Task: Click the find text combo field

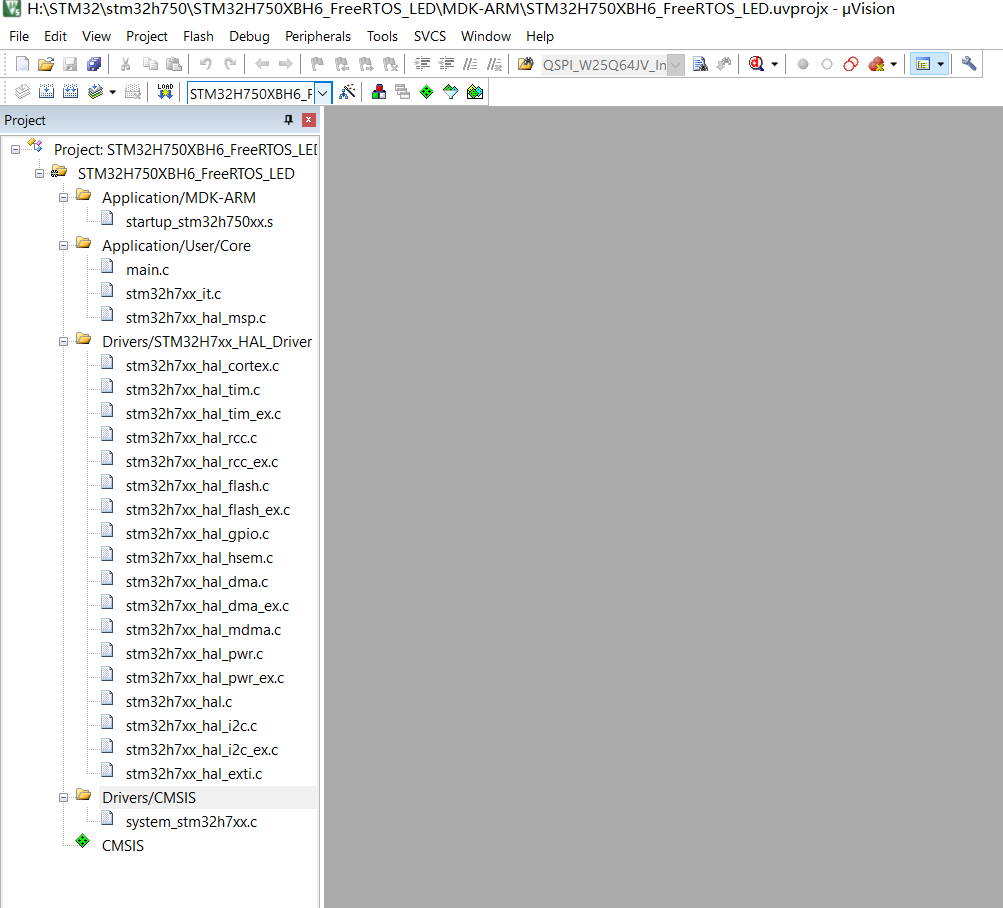Action: click(x=604, y=65)
